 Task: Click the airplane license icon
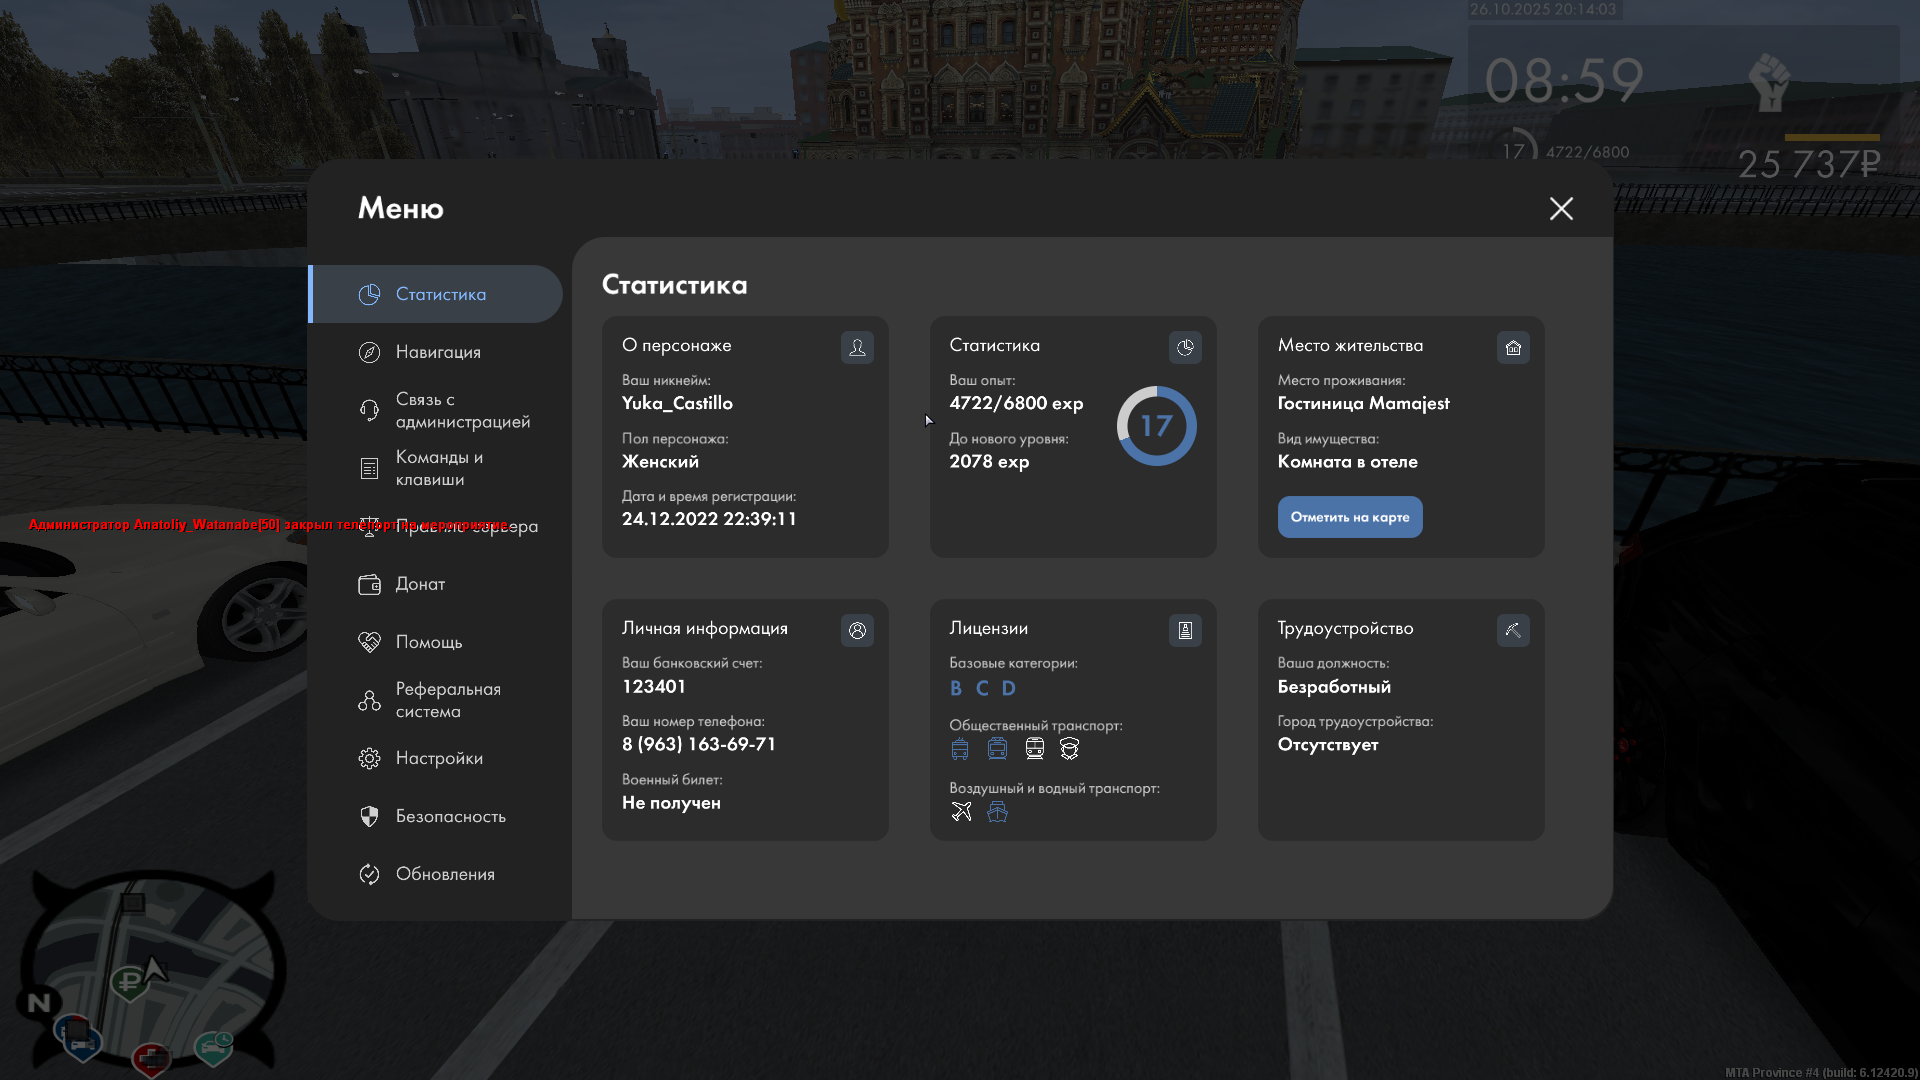(x=961, y=811)
